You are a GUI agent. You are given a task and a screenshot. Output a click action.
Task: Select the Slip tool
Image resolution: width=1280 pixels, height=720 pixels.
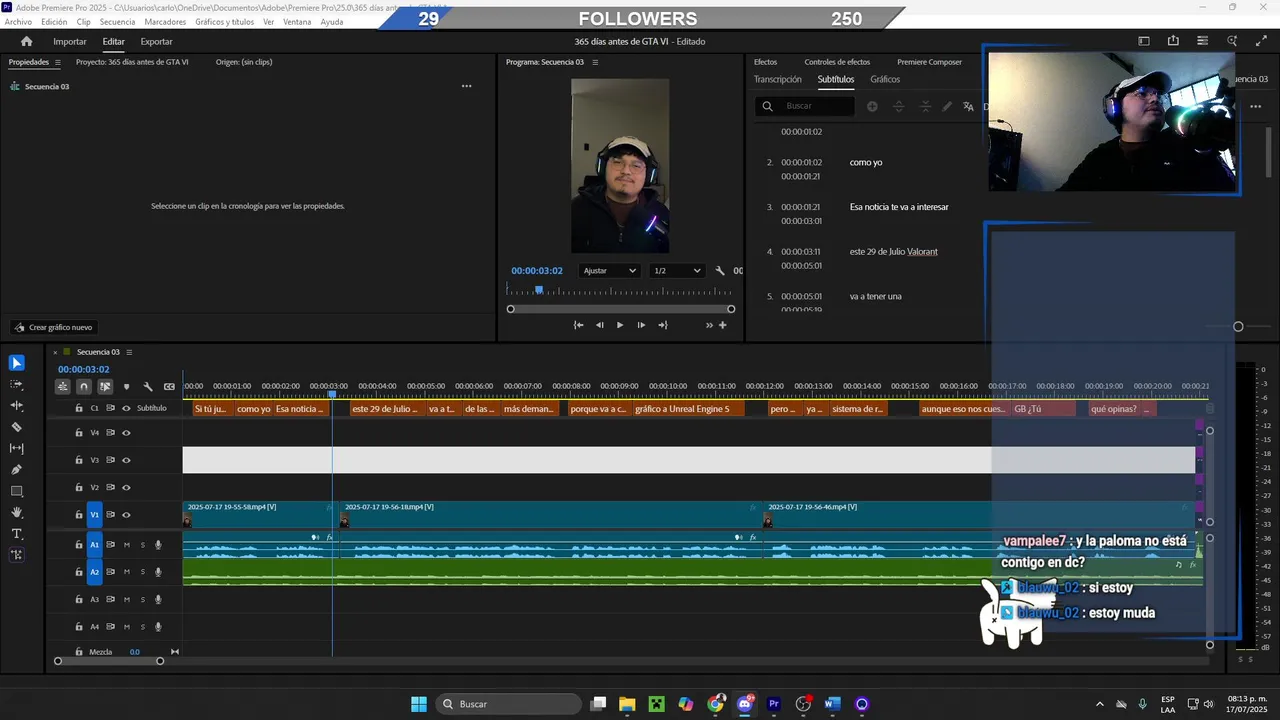[x=16, y=448]
